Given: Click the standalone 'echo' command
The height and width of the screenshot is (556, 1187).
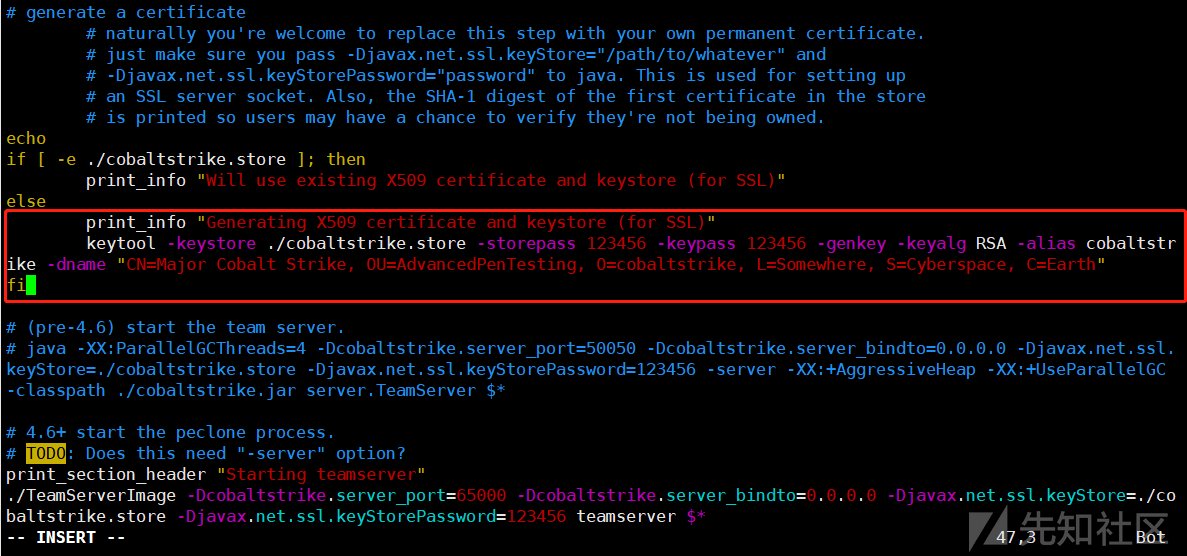Looking at the screenshot, I should (26, 139).
